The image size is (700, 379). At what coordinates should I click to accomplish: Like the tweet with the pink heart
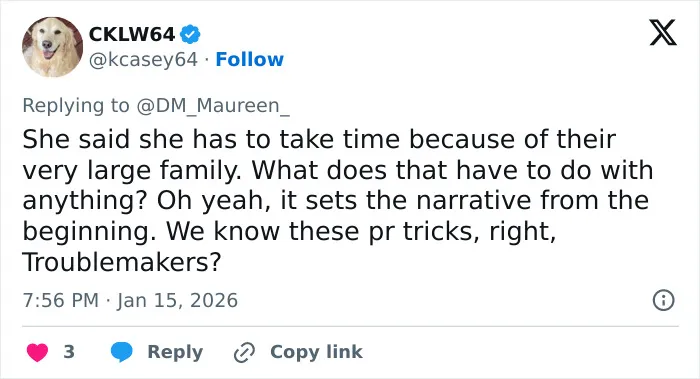(38, 352)
